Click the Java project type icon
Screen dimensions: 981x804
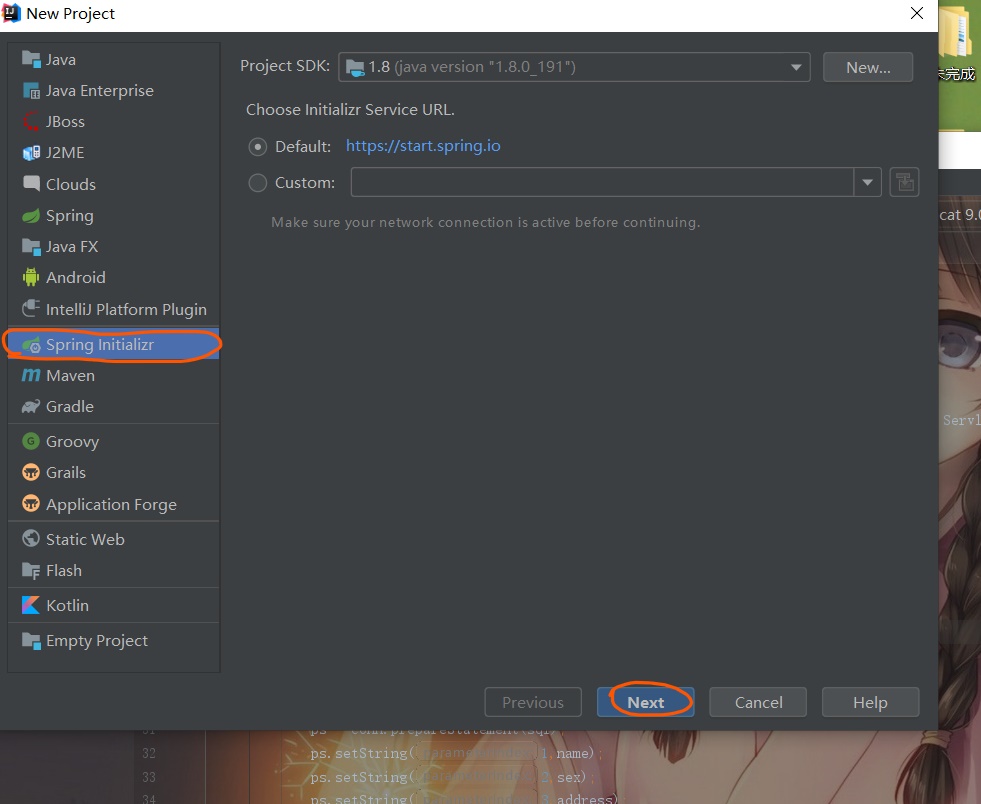click(x=31, y=59)
